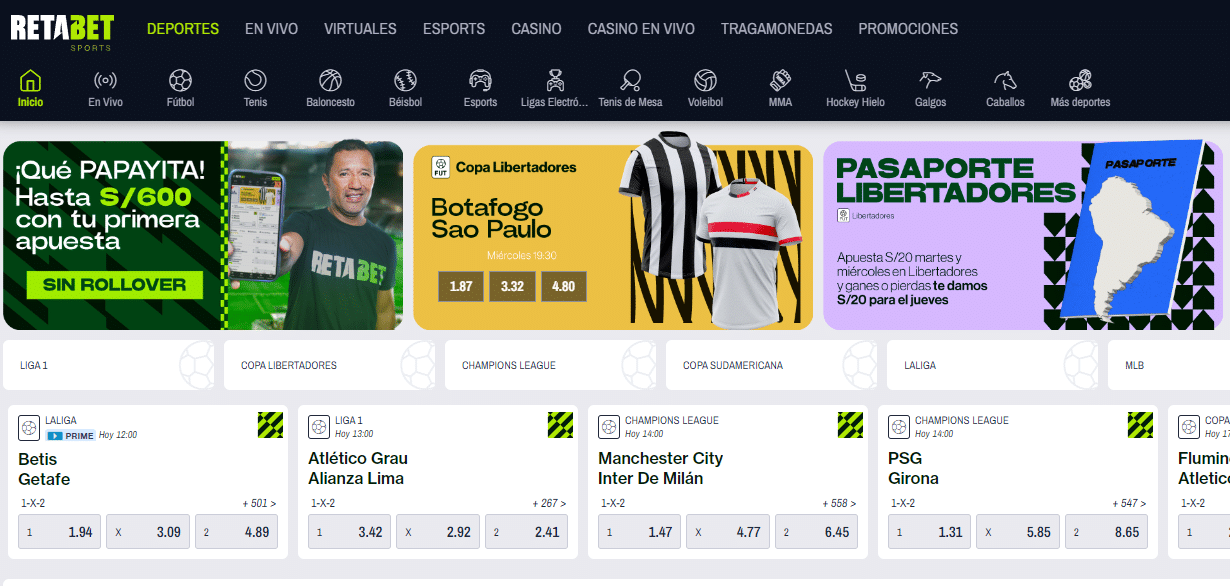The image size is (1230, 586).
Task: Click the SIN ROLLOVER button
Action: (115, 285)
